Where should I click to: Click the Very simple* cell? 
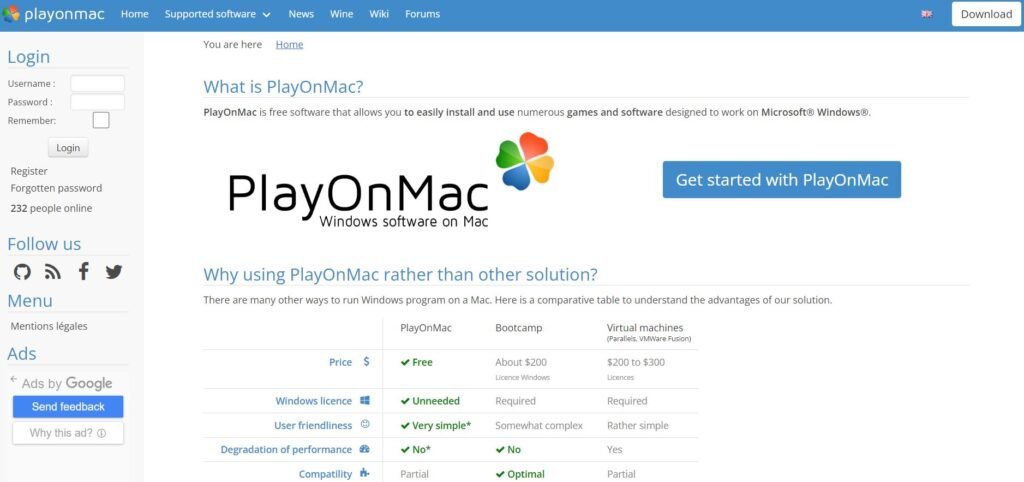pos(436,425)
